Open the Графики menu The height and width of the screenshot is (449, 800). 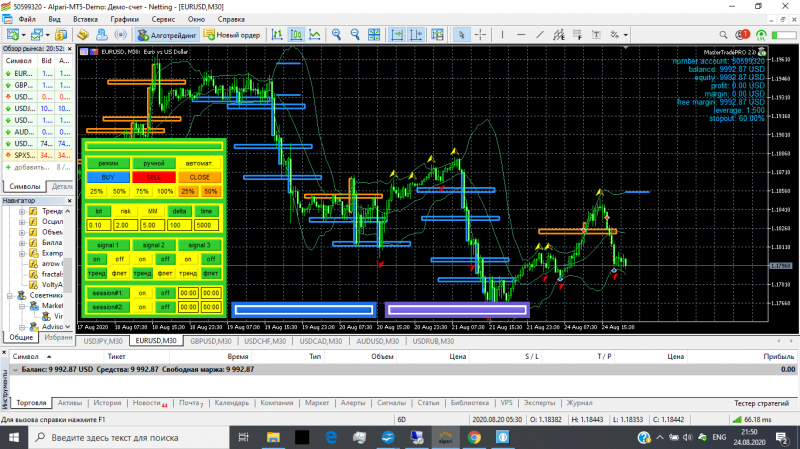[124, 19]
